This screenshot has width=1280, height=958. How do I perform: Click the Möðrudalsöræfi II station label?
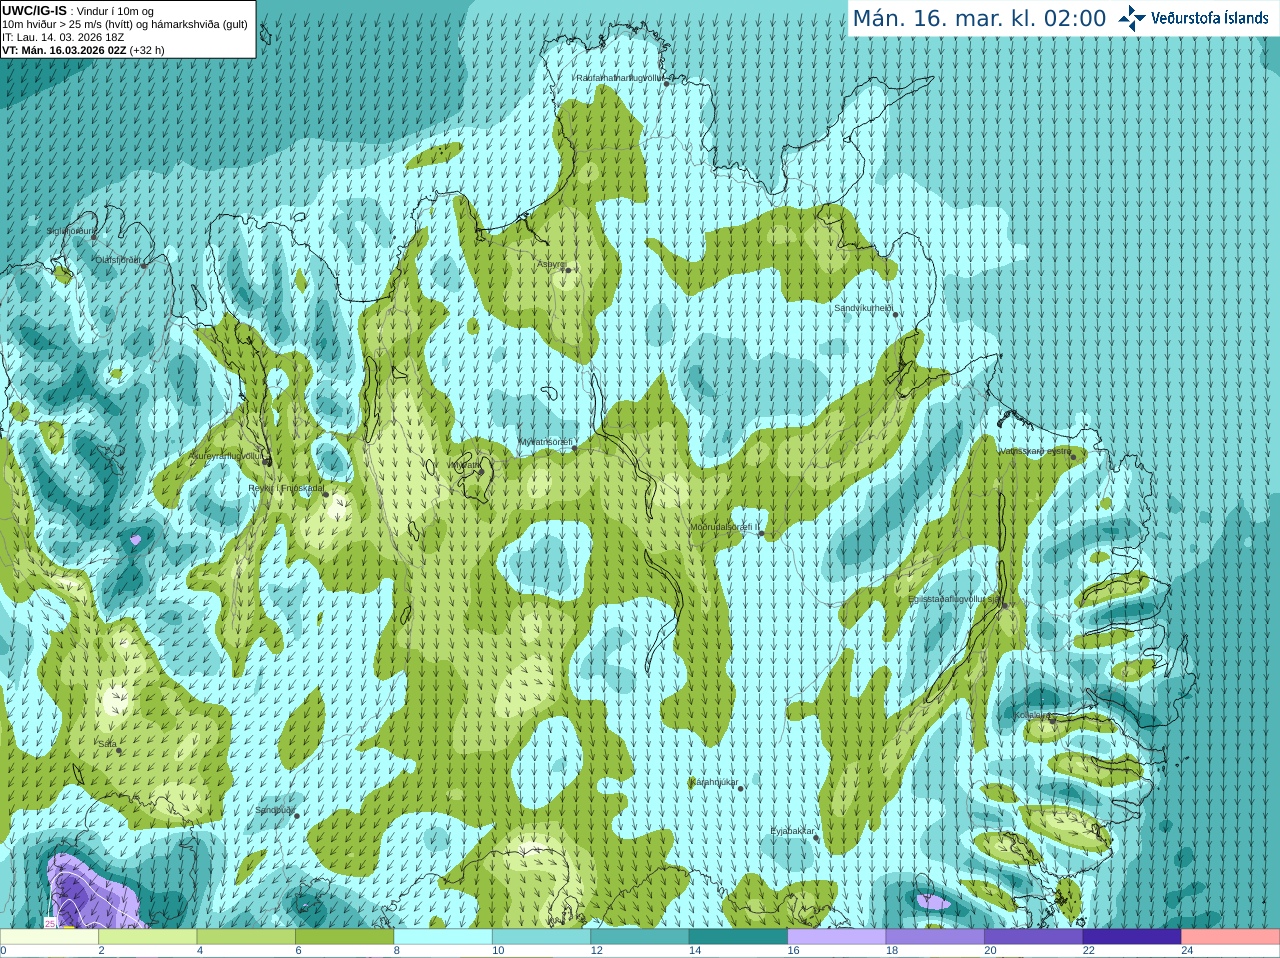(x=725, y=527)
